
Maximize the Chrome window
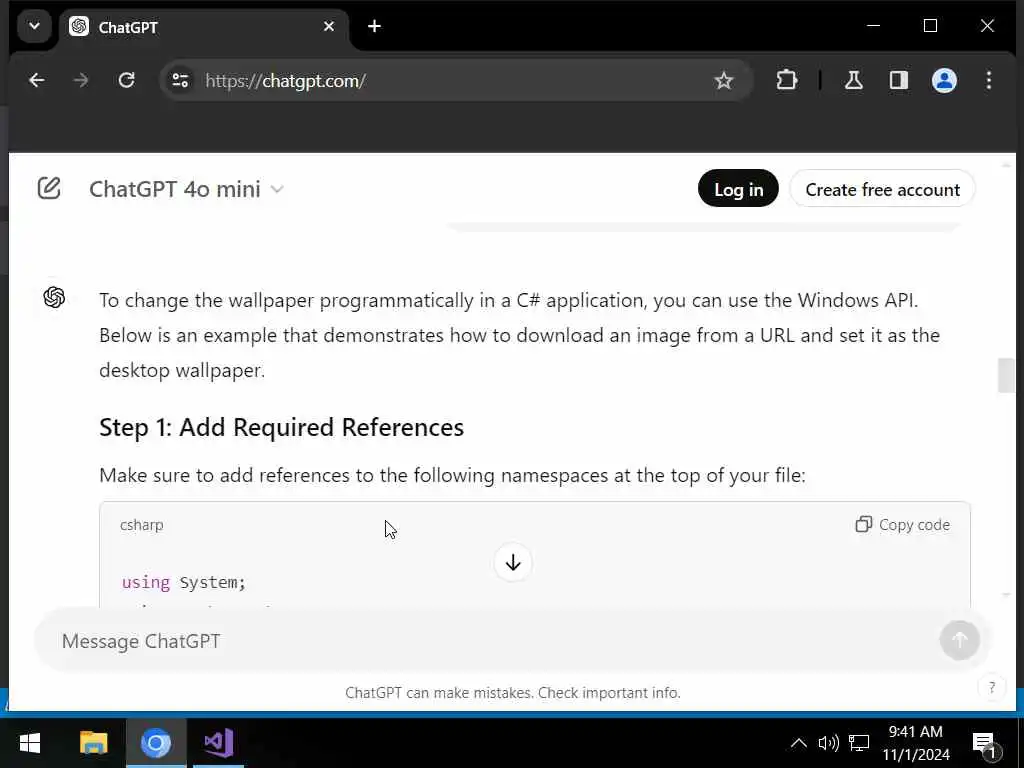930,26
